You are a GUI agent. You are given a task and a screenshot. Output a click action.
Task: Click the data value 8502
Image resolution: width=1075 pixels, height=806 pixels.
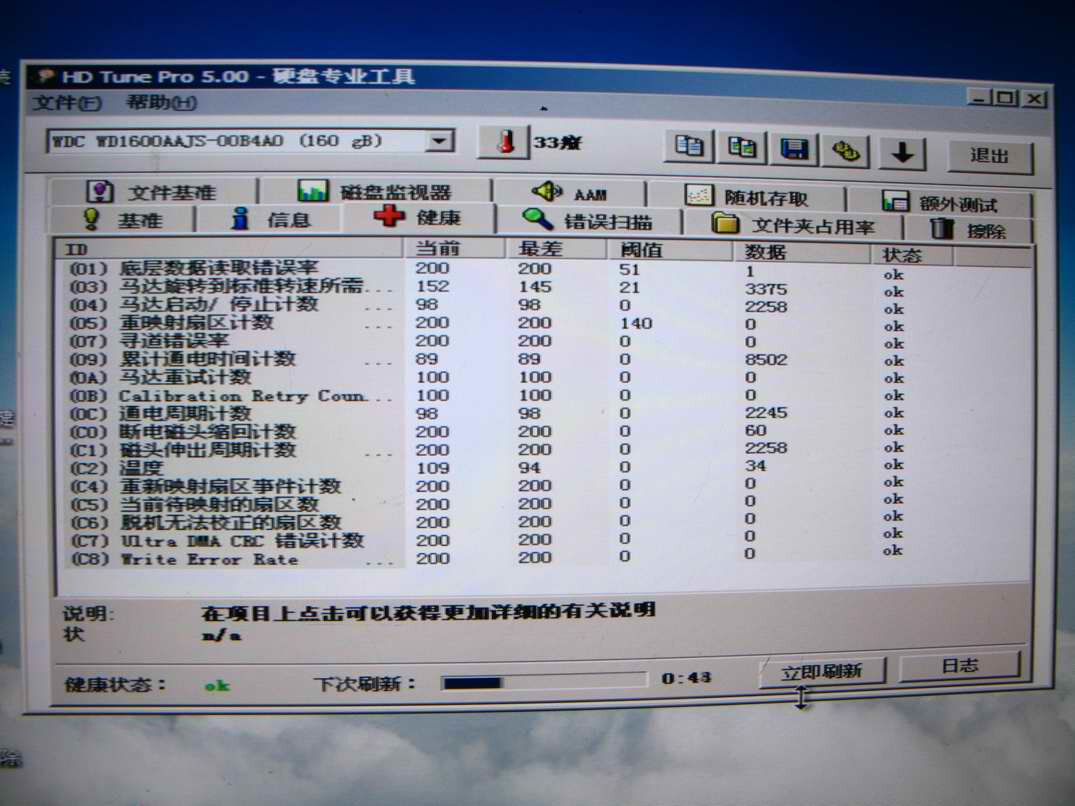[766, 359]
